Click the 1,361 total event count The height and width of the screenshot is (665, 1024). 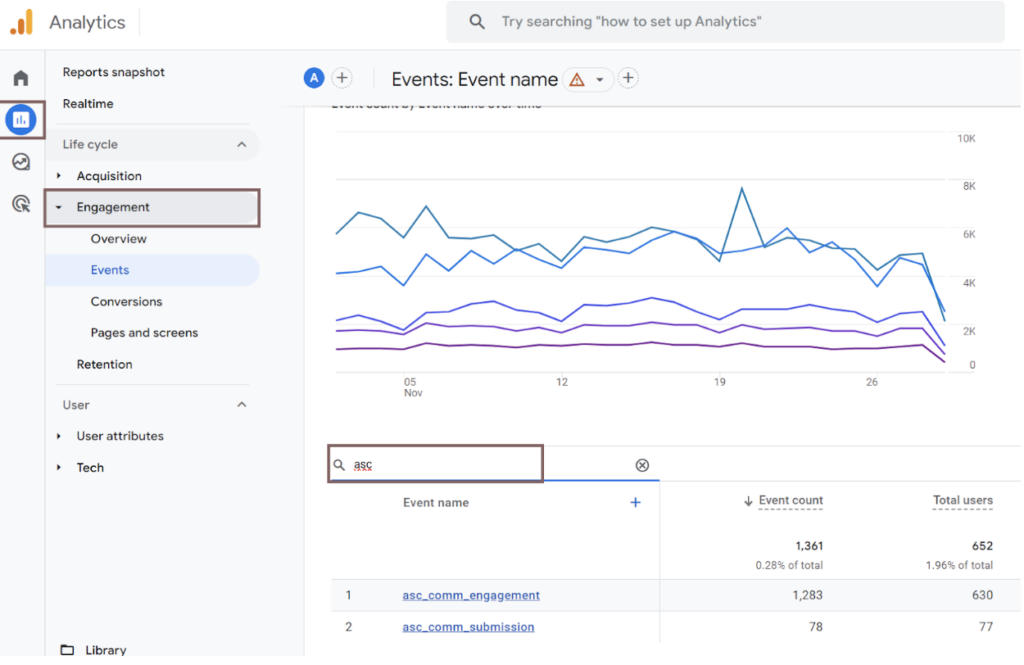coord(809,546)
